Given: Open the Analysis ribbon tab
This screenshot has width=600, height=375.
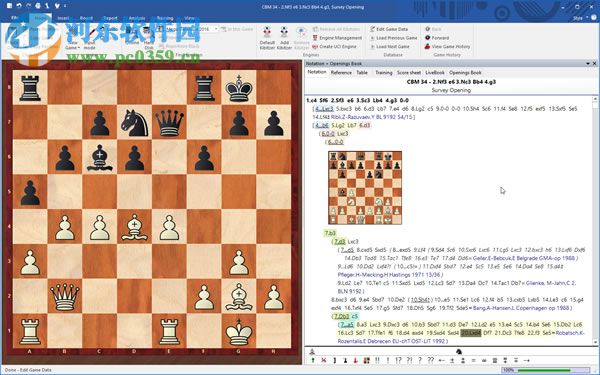Looking at the screenshot, I should 137,18.
